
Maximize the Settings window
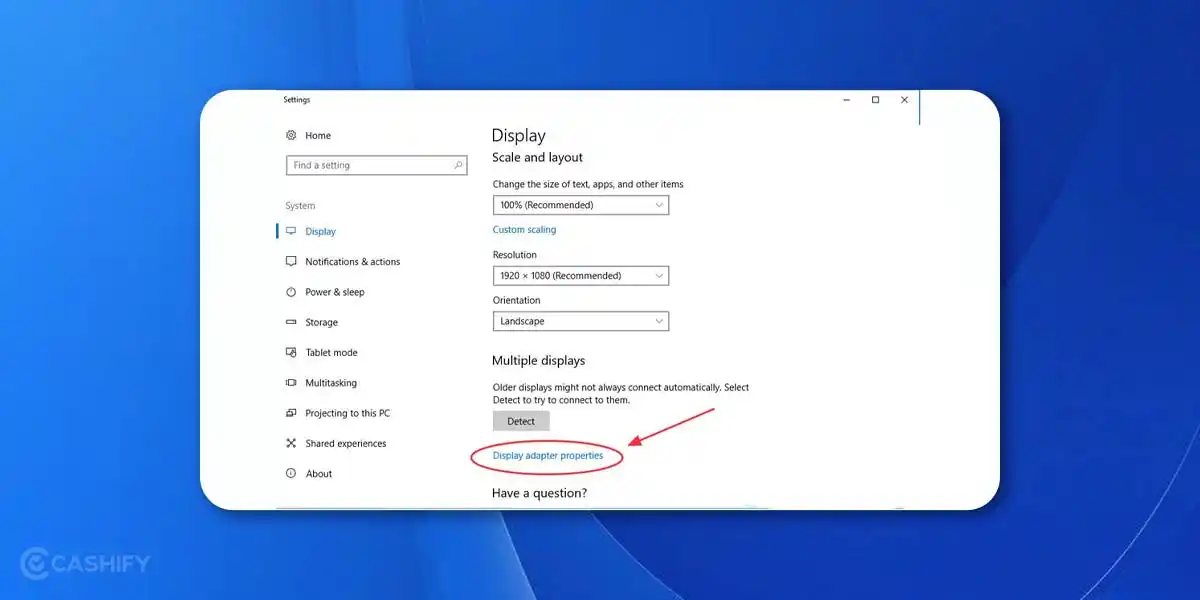pos(875,100)
